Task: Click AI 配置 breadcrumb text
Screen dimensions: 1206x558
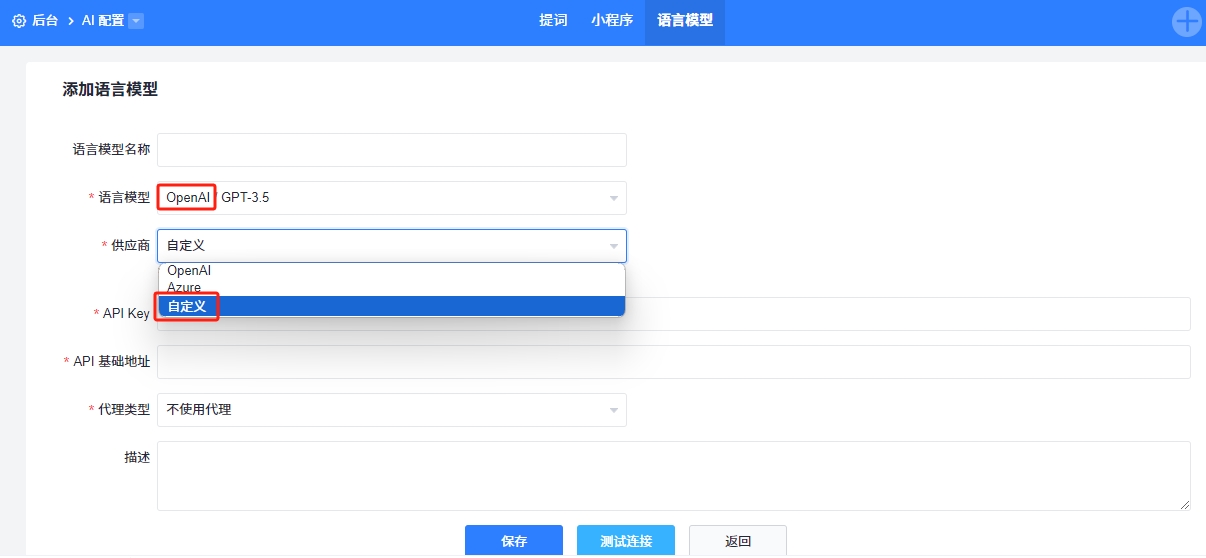Action: pyautogui.click(x=103, y=20)
